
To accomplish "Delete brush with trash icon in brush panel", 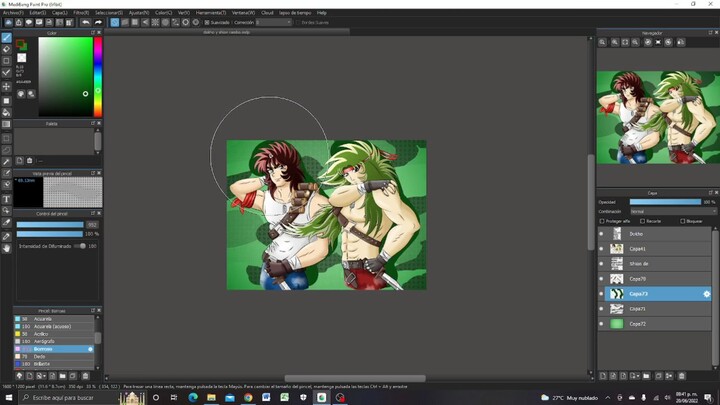I will pos(85,376).
